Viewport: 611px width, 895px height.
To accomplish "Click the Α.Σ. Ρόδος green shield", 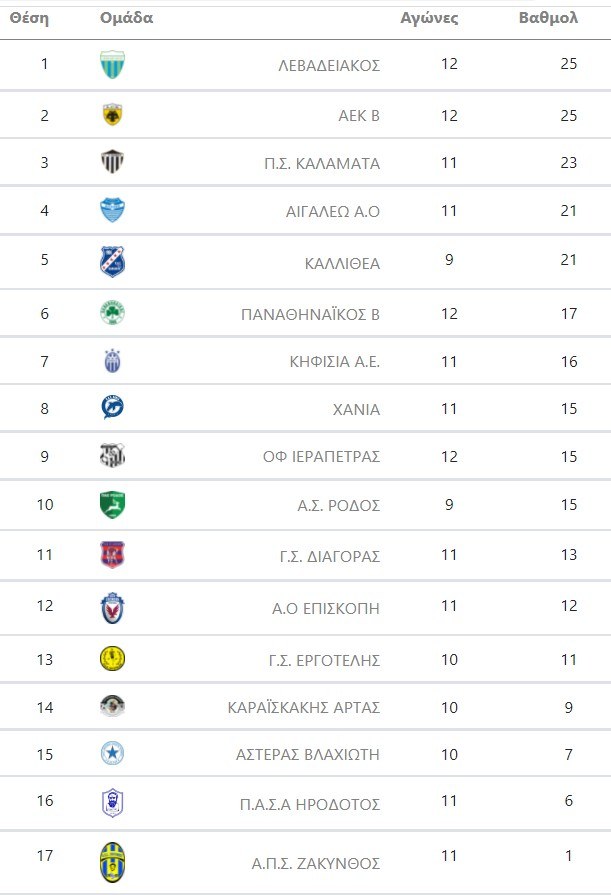I will pos(113,505).
